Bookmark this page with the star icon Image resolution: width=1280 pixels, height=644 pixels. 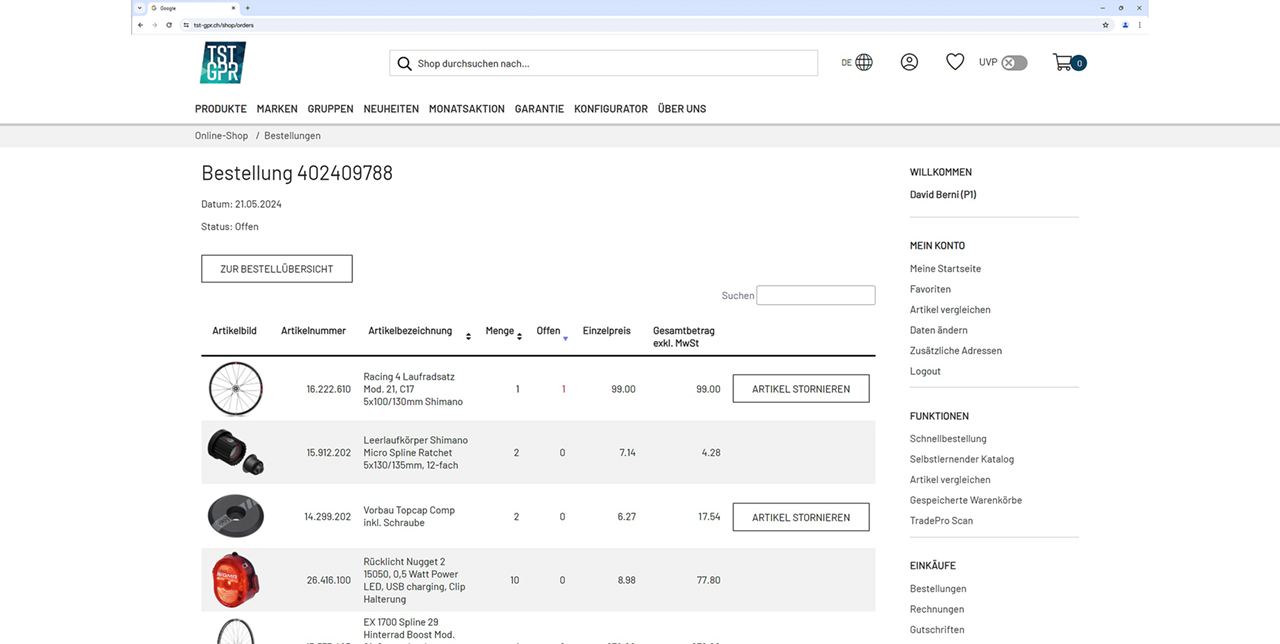(x=1105, y=25)
